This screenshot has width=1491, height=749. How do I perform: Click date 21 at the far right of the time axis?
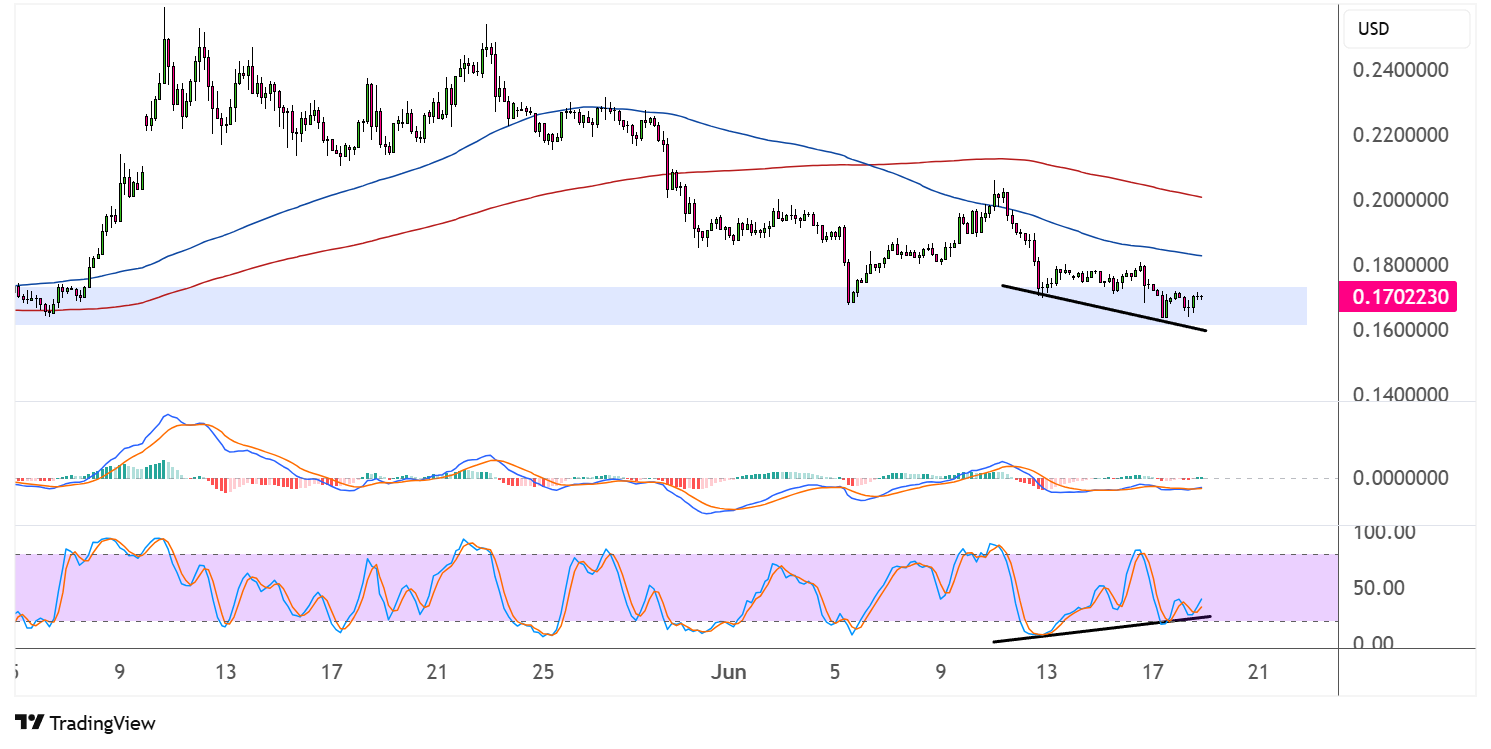coord(1259,673)
